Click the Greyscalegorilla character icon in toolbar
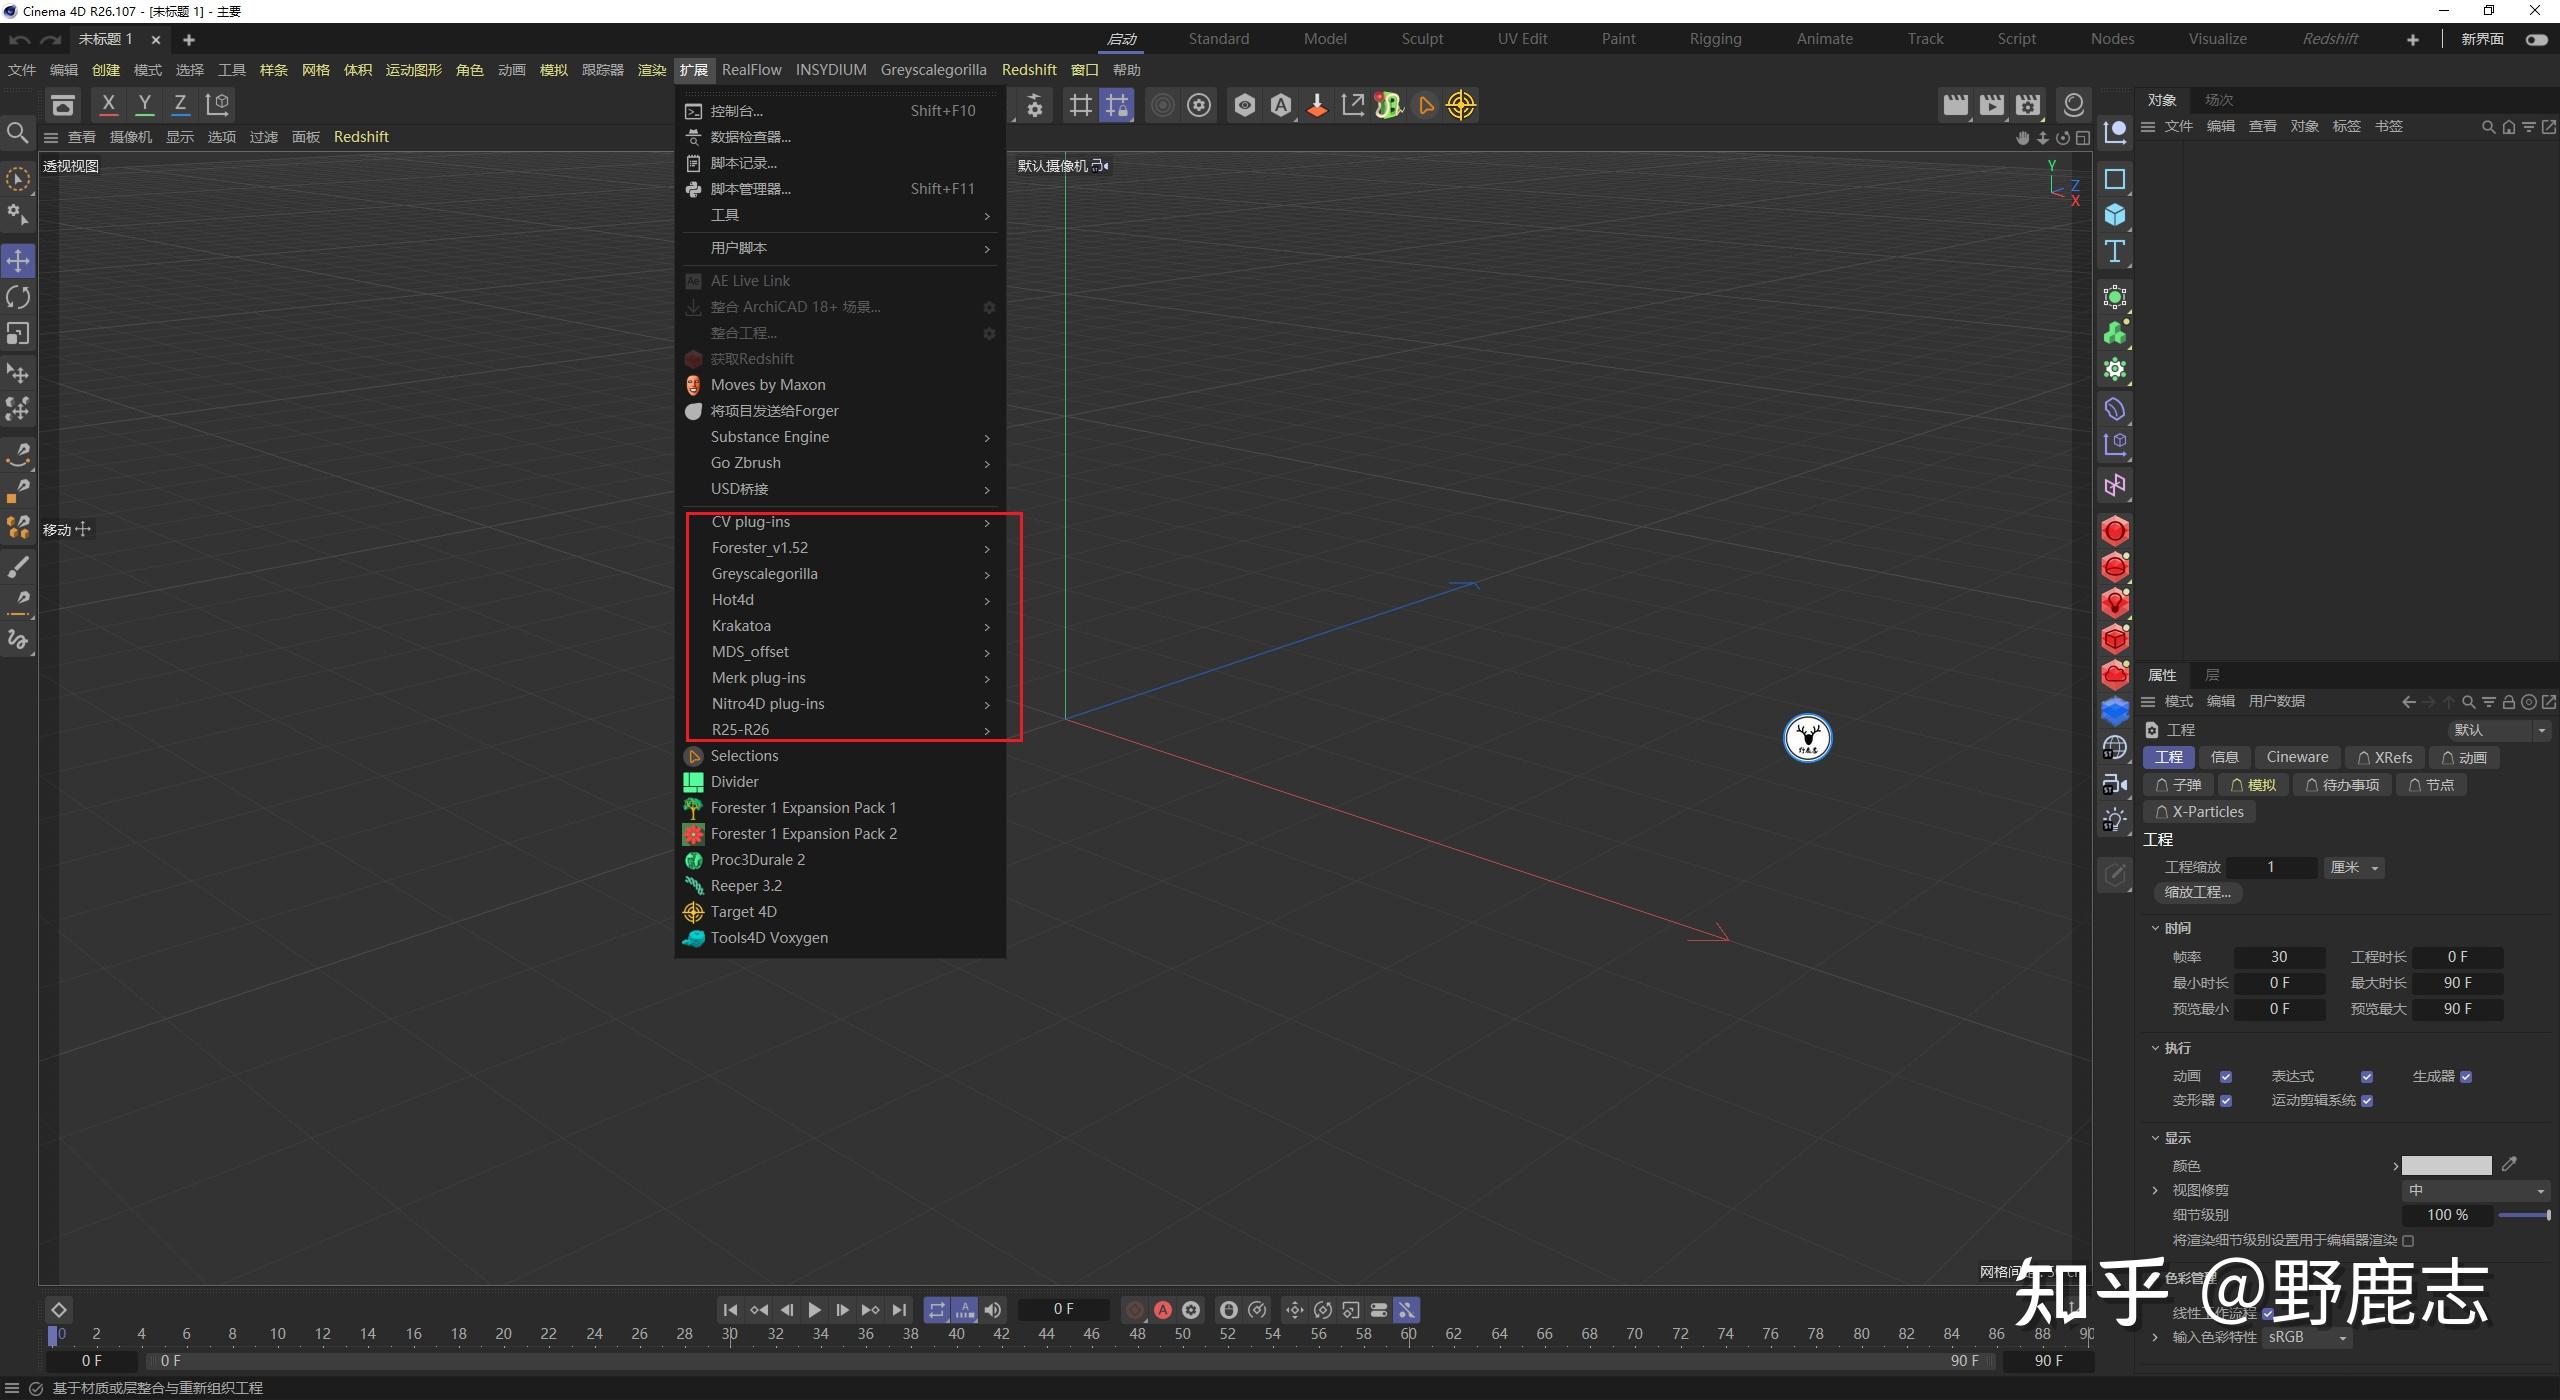The width and height of the screenshot is (2560, 1400). point(1388,104)
